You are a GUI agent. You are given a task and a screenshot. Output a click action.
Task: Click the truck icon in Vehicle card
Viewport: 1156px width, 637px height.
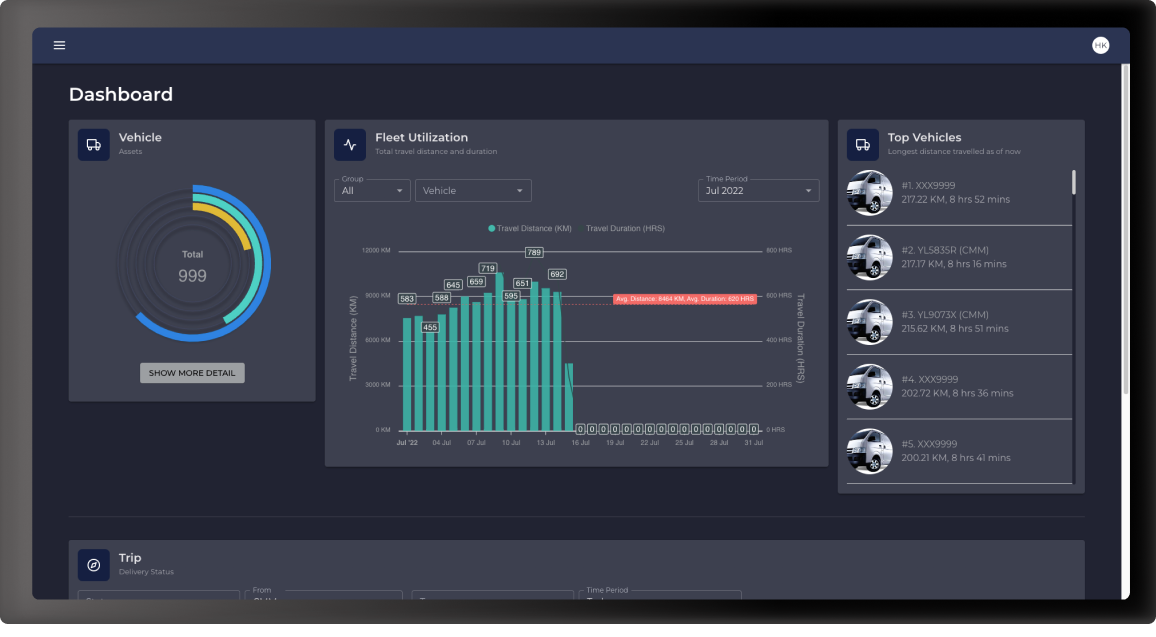click(94, 144)
